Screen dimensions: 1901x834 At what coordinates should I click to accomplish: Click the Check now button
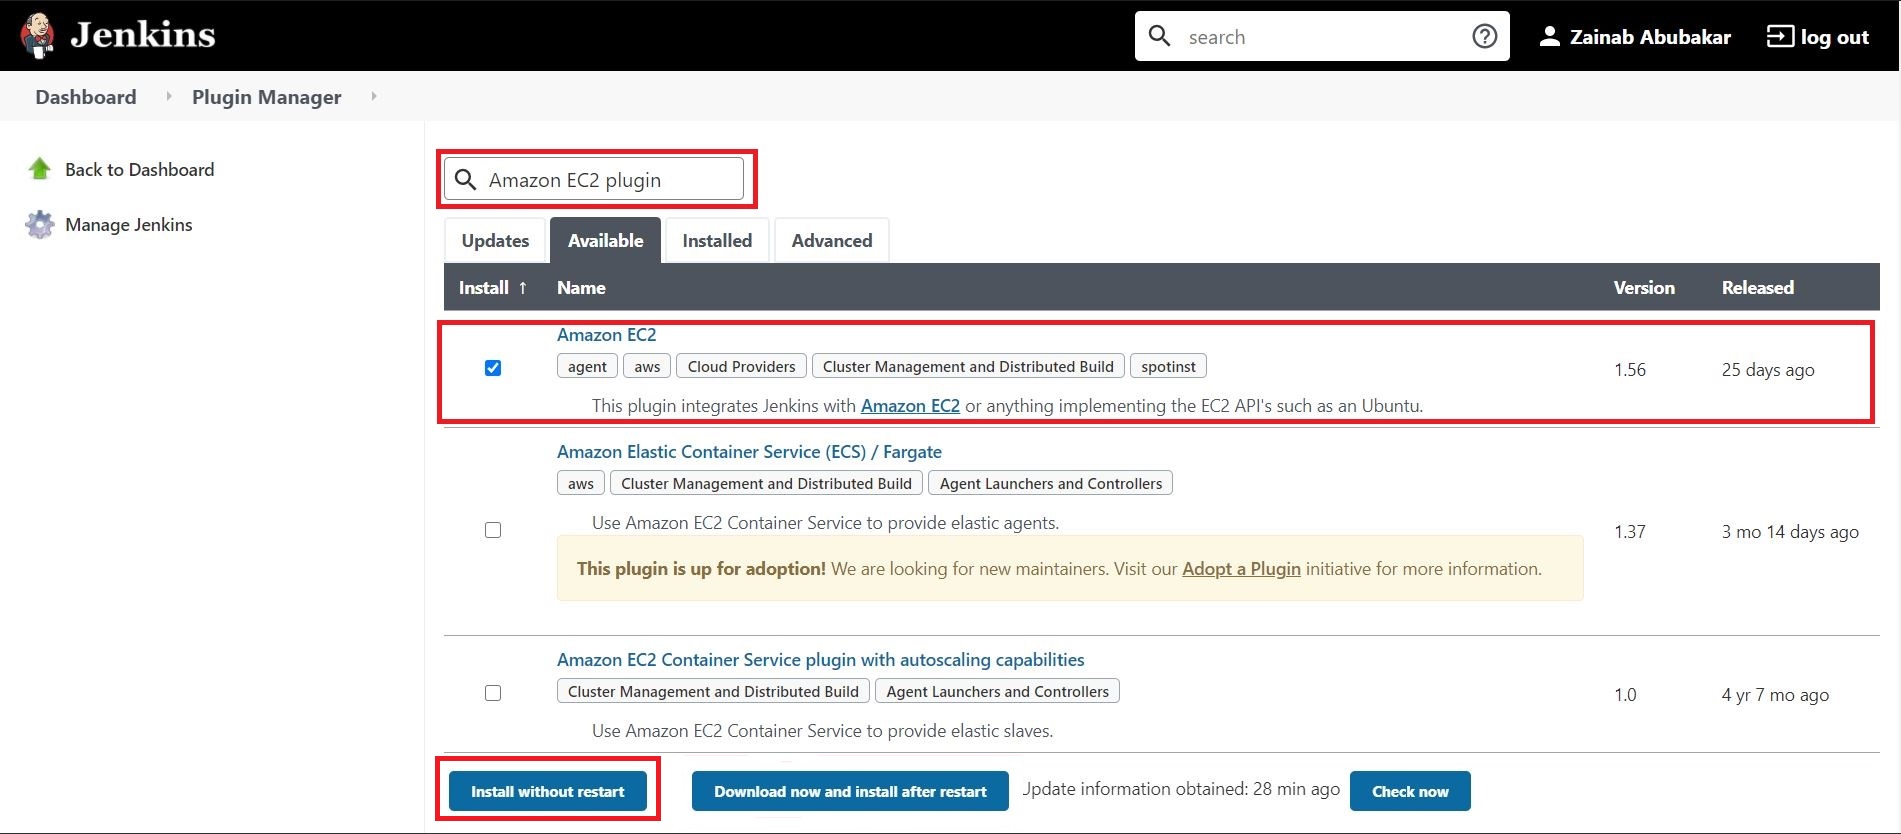click(1410, 791)
